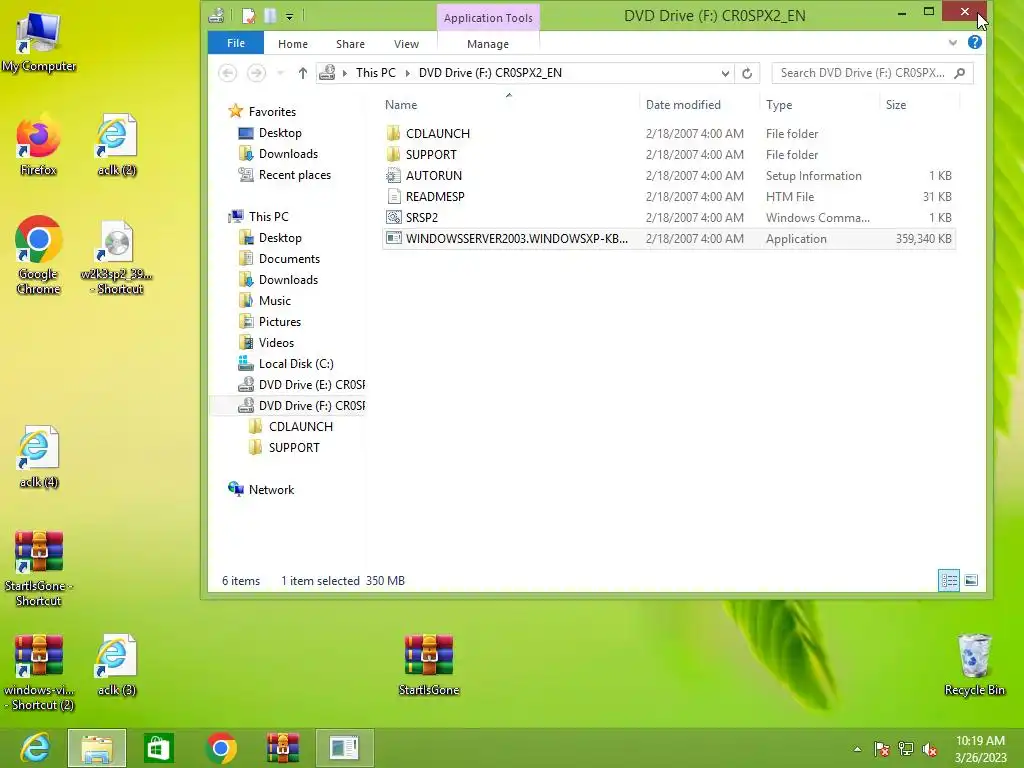Switch to Details view layout button
The height and width of the screenshot is (768, 1024).
point(949,580)
